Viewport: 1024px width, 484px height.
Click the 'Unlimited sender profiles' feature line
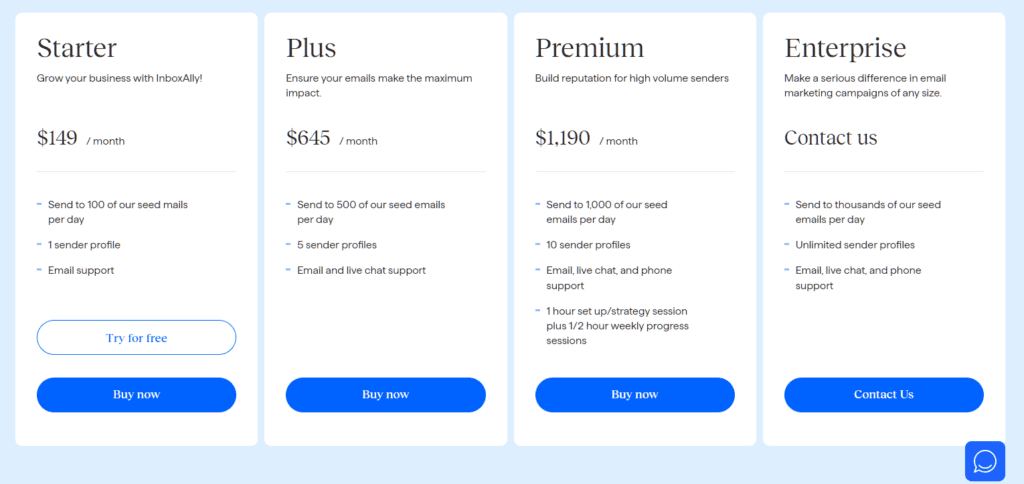click(855, 245)
